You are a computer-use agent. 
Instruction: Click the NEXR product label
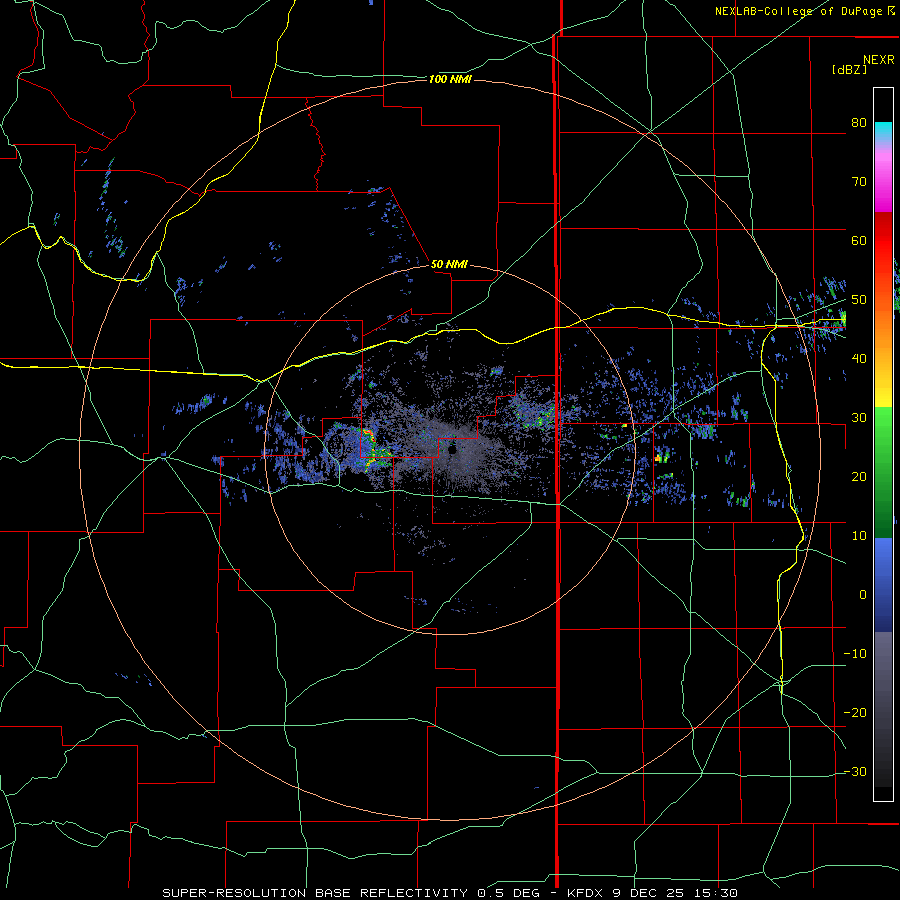pos(878,59)
